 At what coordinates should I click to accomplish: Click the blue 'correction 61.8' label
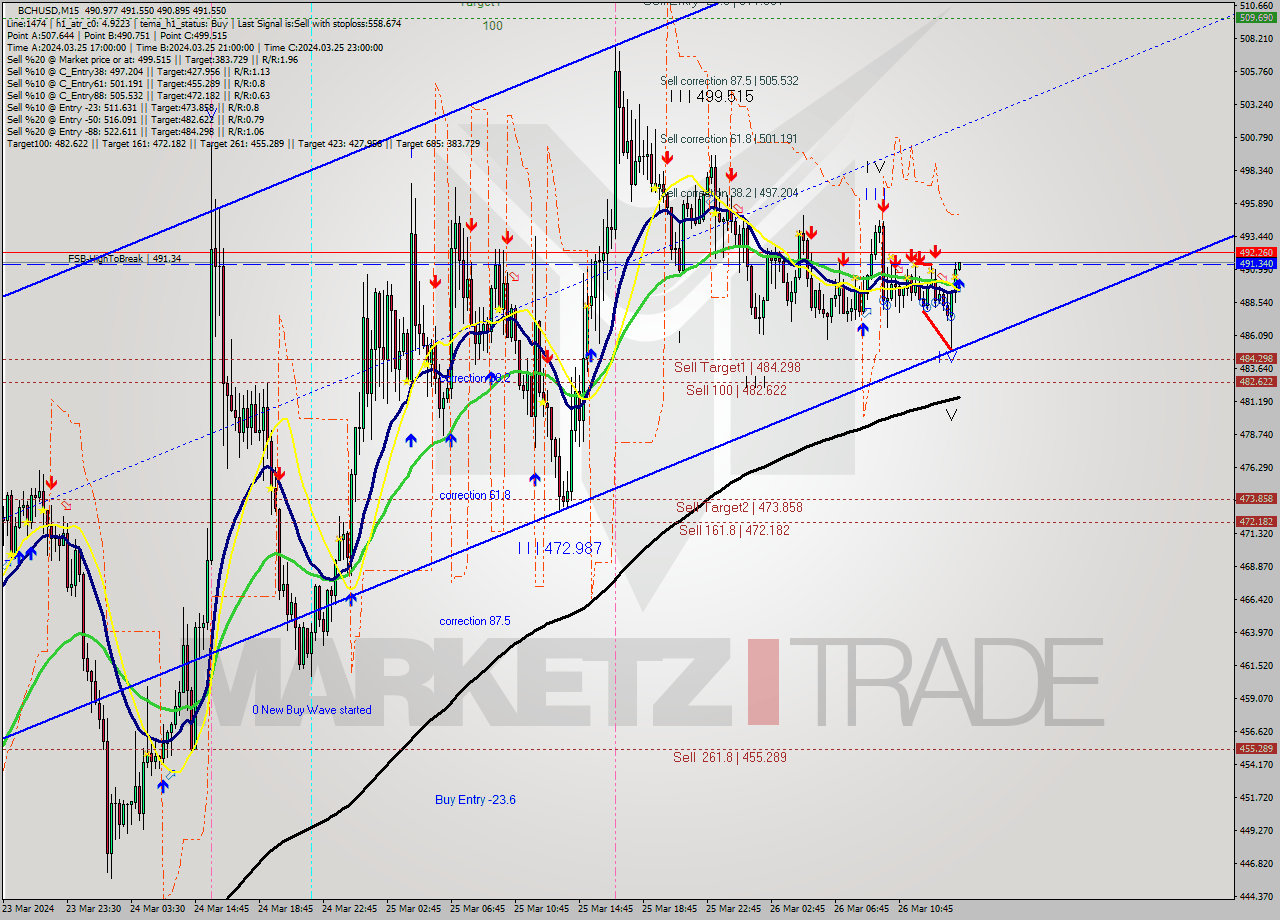[475, 496]
